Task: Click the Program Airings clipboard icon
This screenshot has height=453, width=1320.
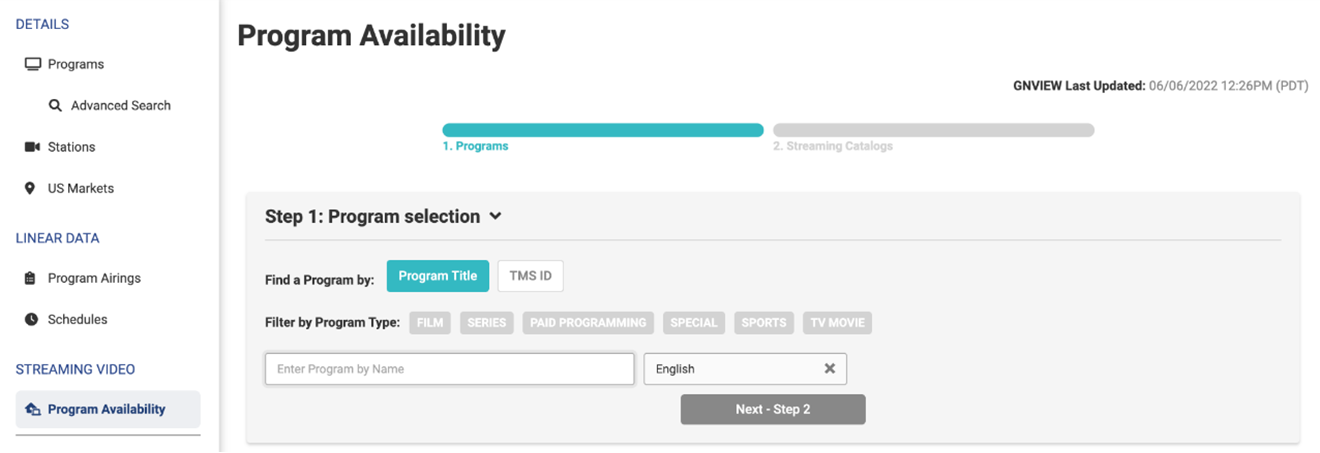Action: pos(31,278)
